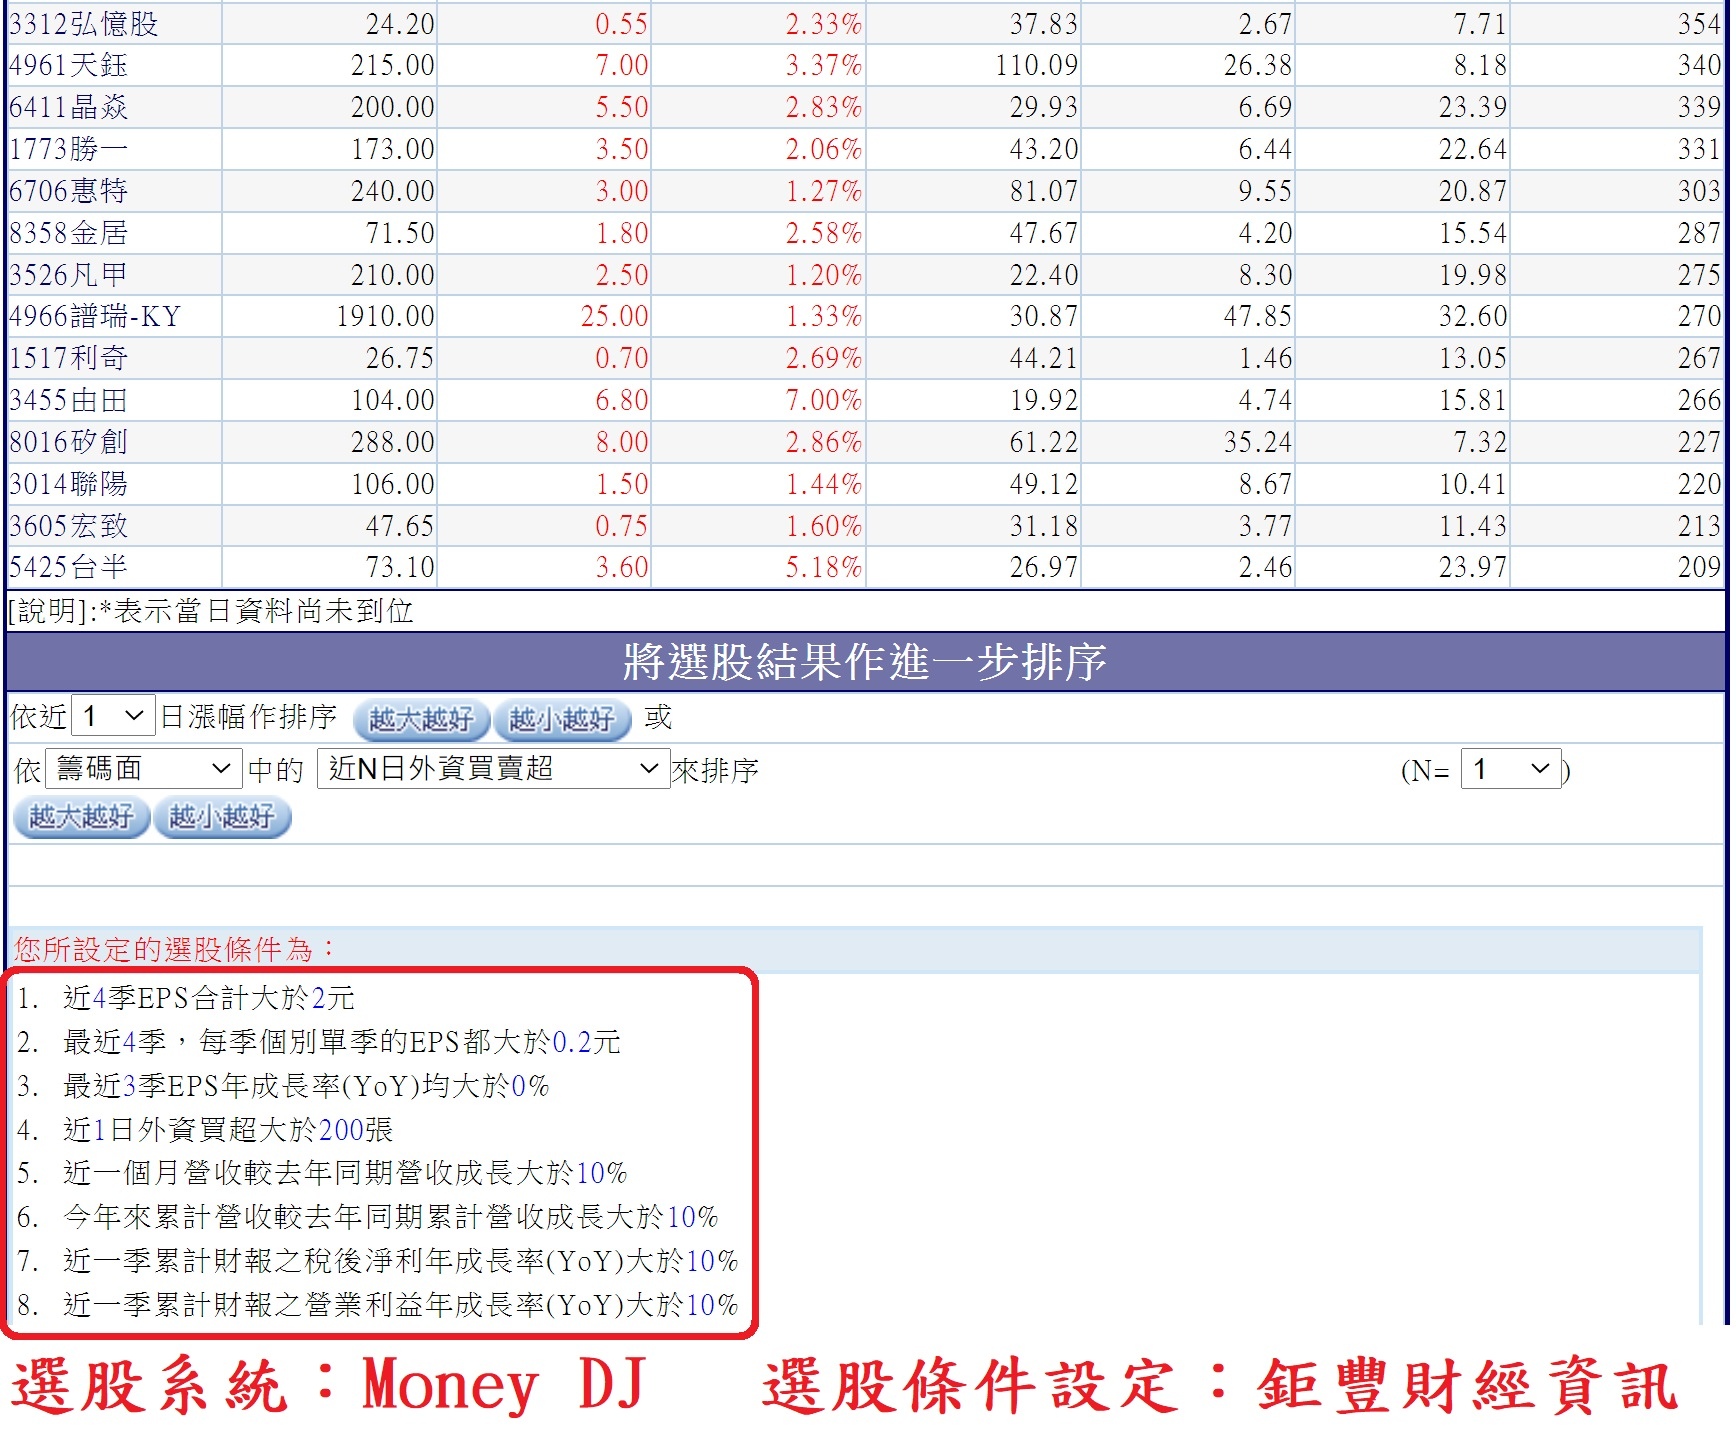
Task: Click 越大越好 button below 籌碼面 dropdown
Action: tap(81, 818)
